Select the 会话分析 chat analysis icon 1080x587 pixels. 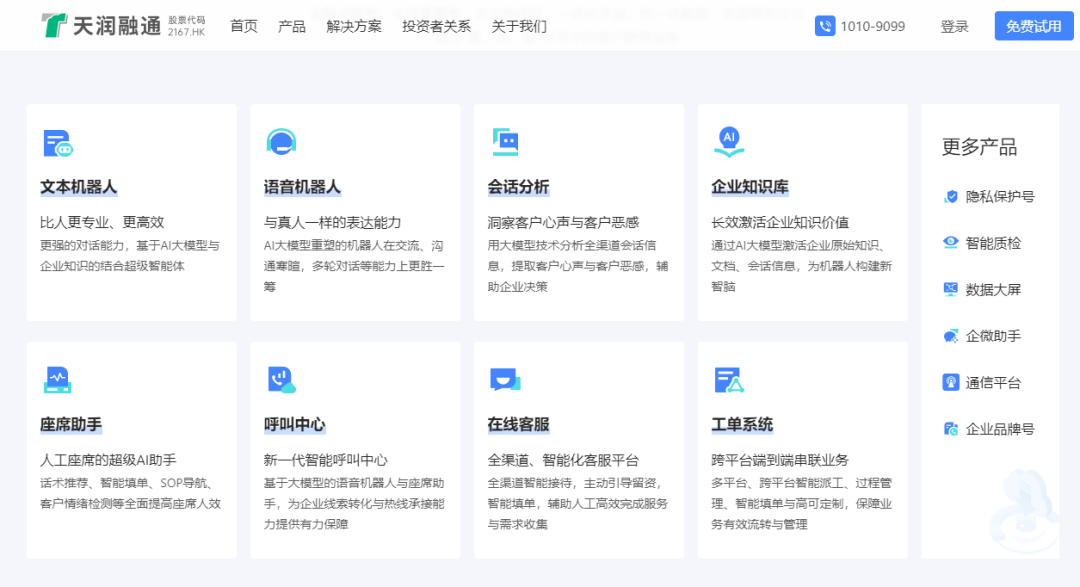coord(506,143)
